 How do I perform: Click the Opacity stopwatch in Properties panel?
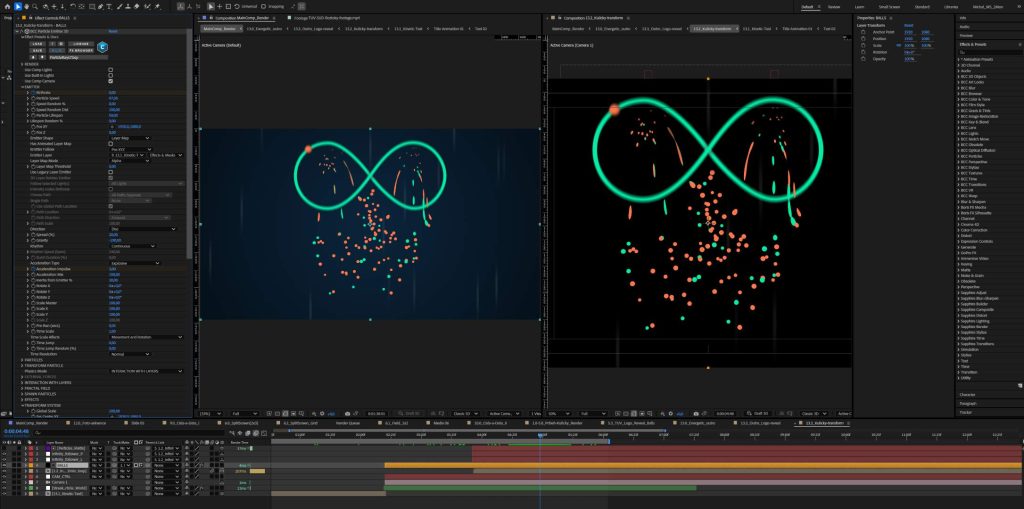coord(864,59)
